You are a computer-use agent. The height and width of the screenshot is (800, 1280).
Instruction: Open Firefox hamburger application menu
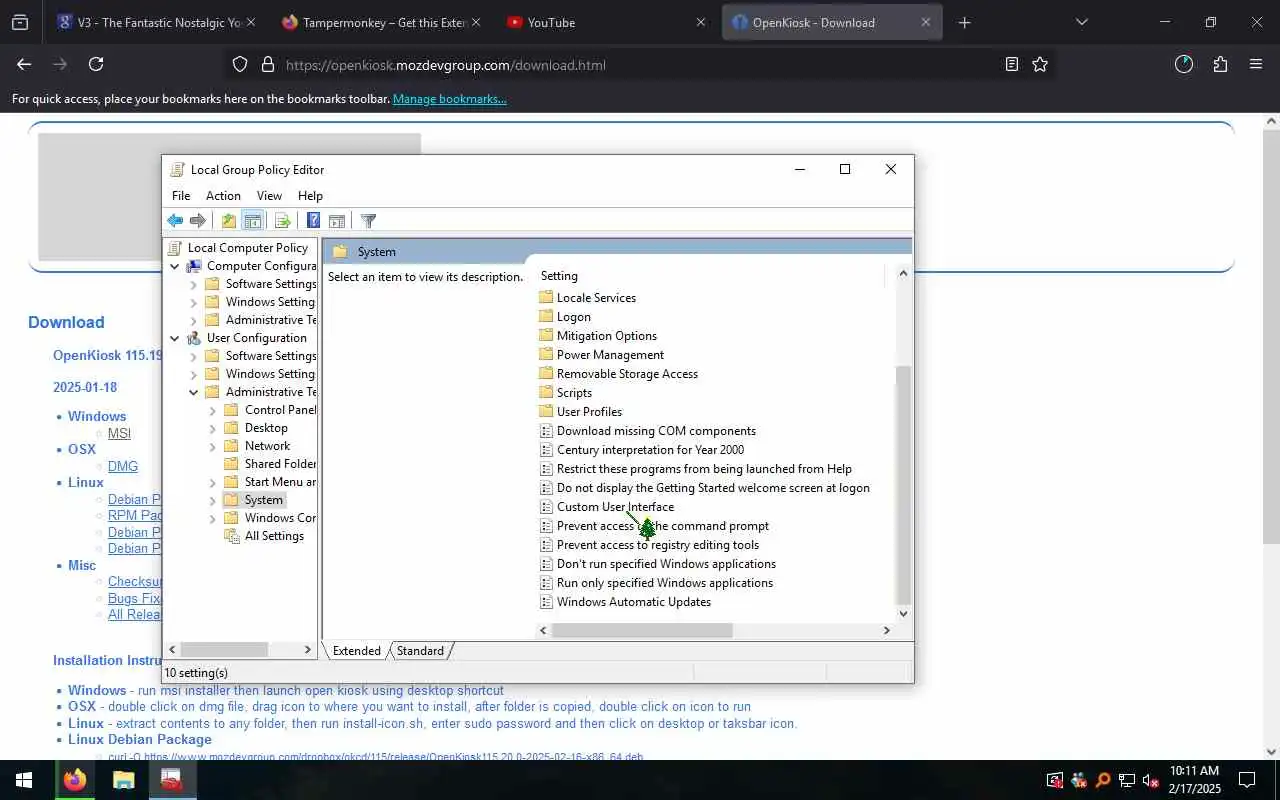[x=1256, y=64]
